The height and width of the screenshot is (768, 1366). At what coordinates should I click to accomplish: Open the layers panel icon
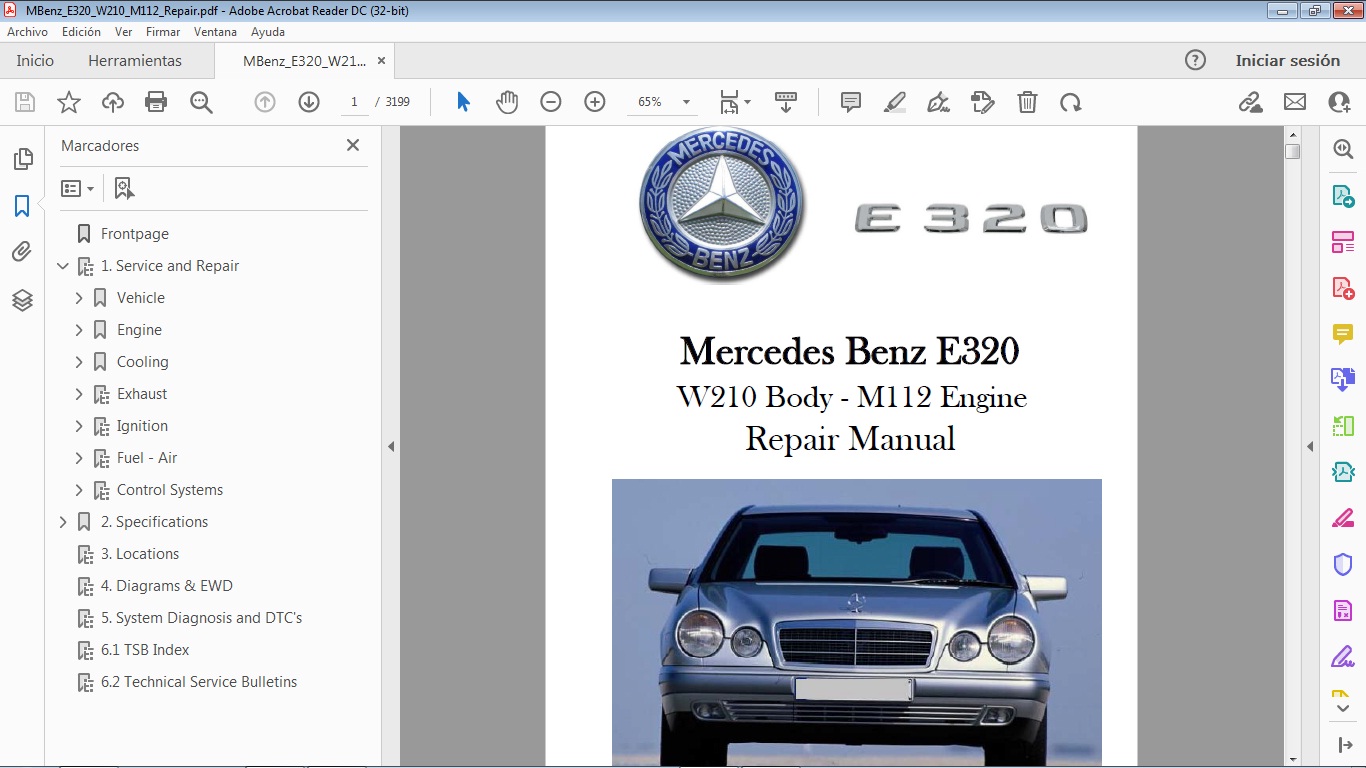[22, 299]
